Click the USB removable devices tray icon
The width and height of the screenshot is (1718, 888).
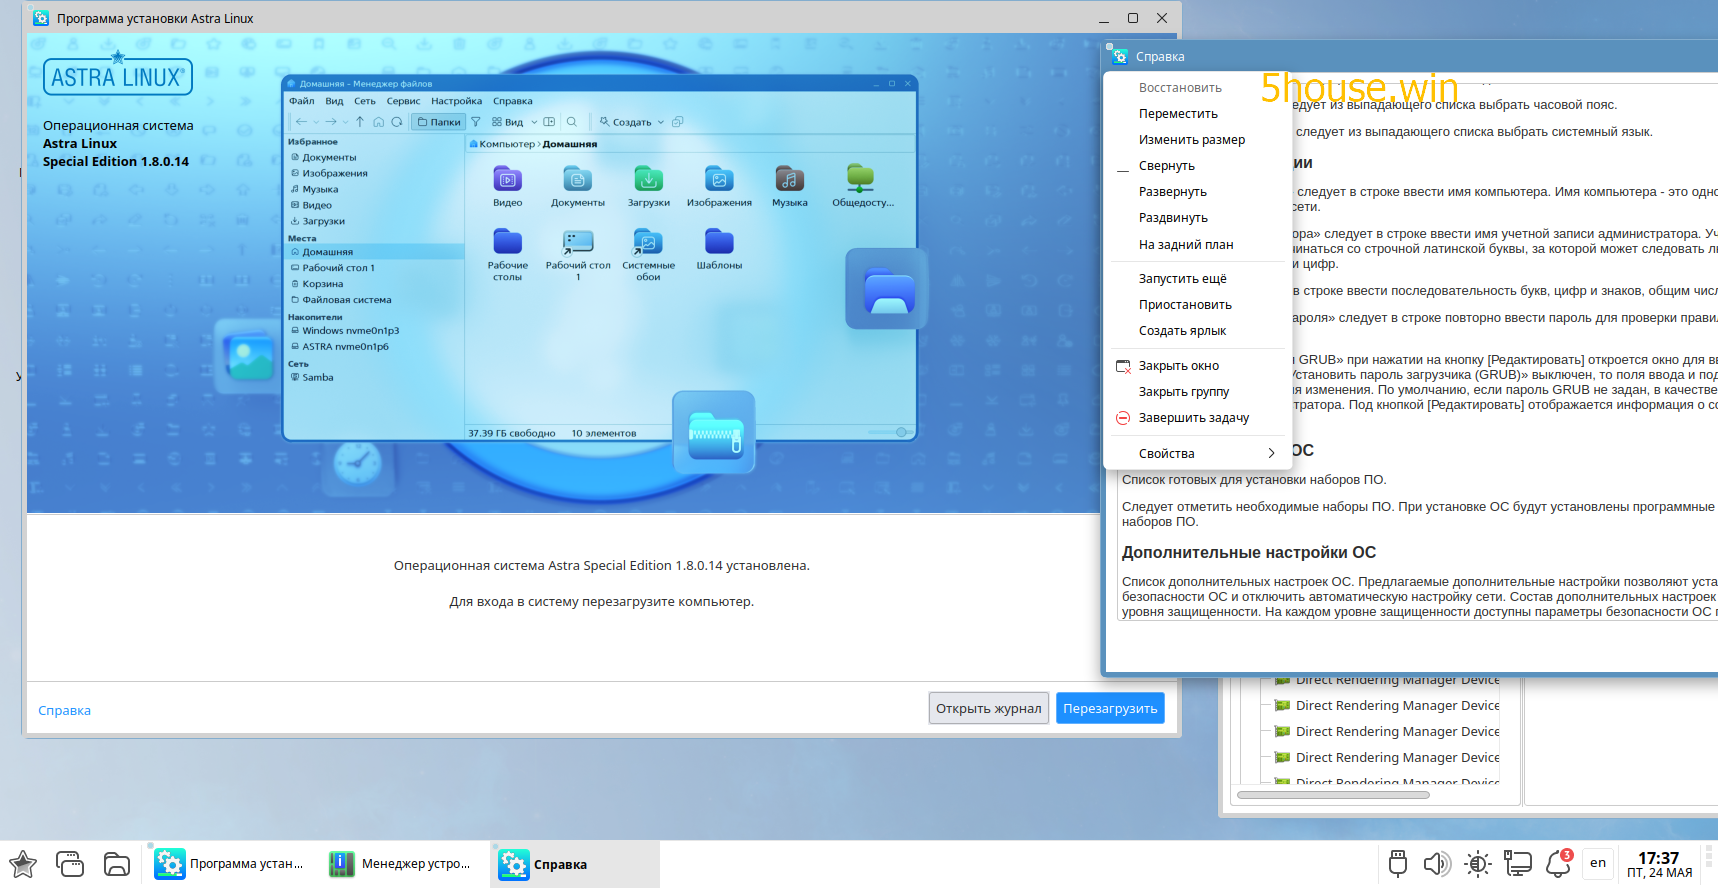click(1398, 863)
